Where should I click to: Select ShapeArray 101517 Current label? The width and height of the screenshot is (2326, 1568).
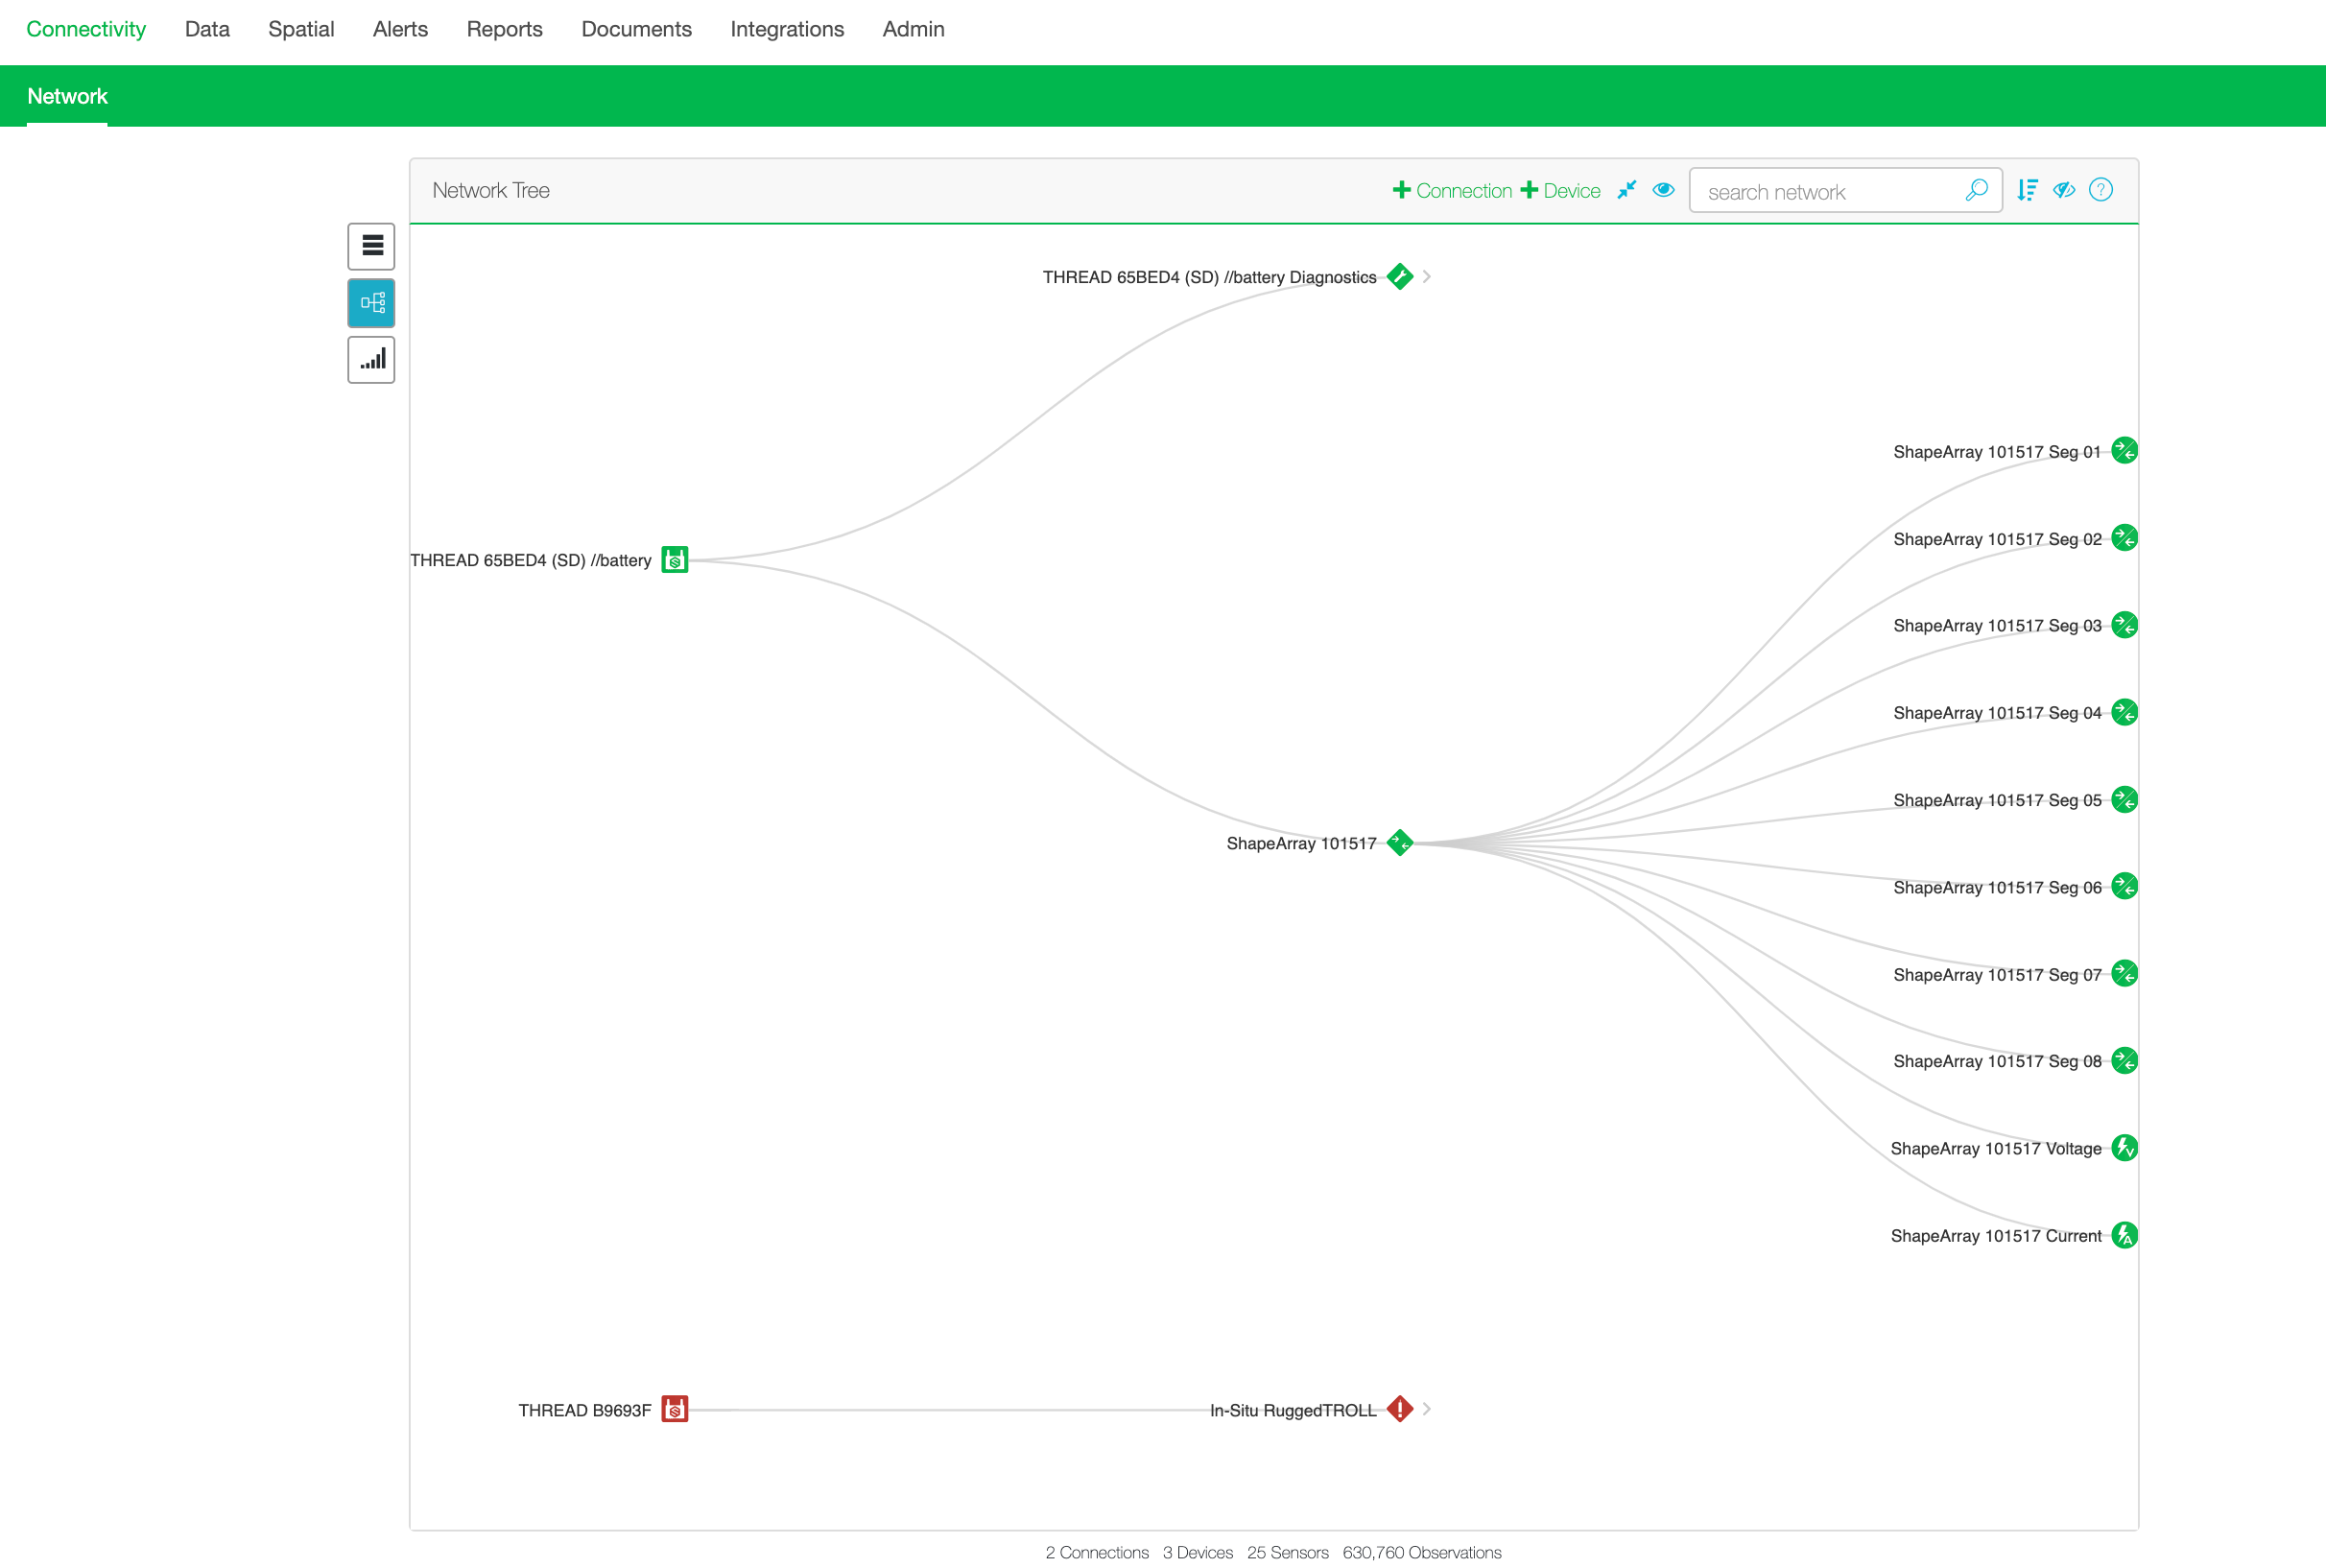[x=1996, y=1236]
